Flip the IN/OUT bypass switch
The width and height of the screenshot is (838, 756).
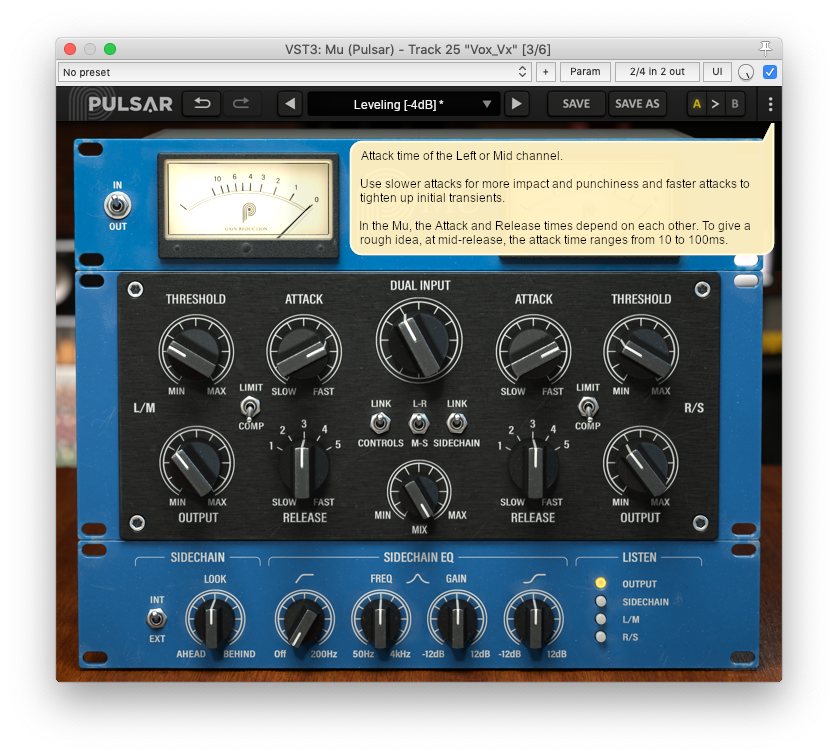[x=118, y=206]
